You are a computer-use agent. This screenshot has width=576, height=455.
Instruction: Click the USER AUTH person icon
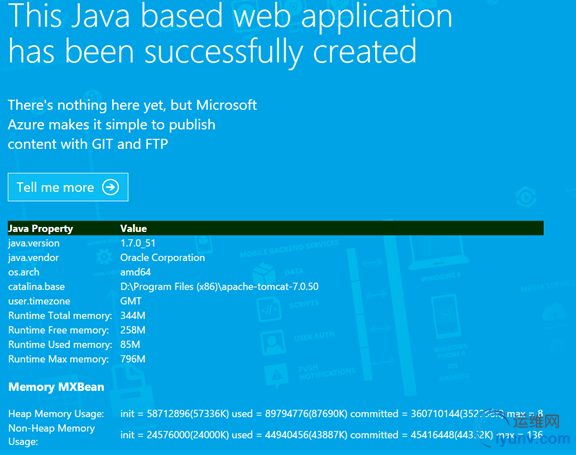273,342
